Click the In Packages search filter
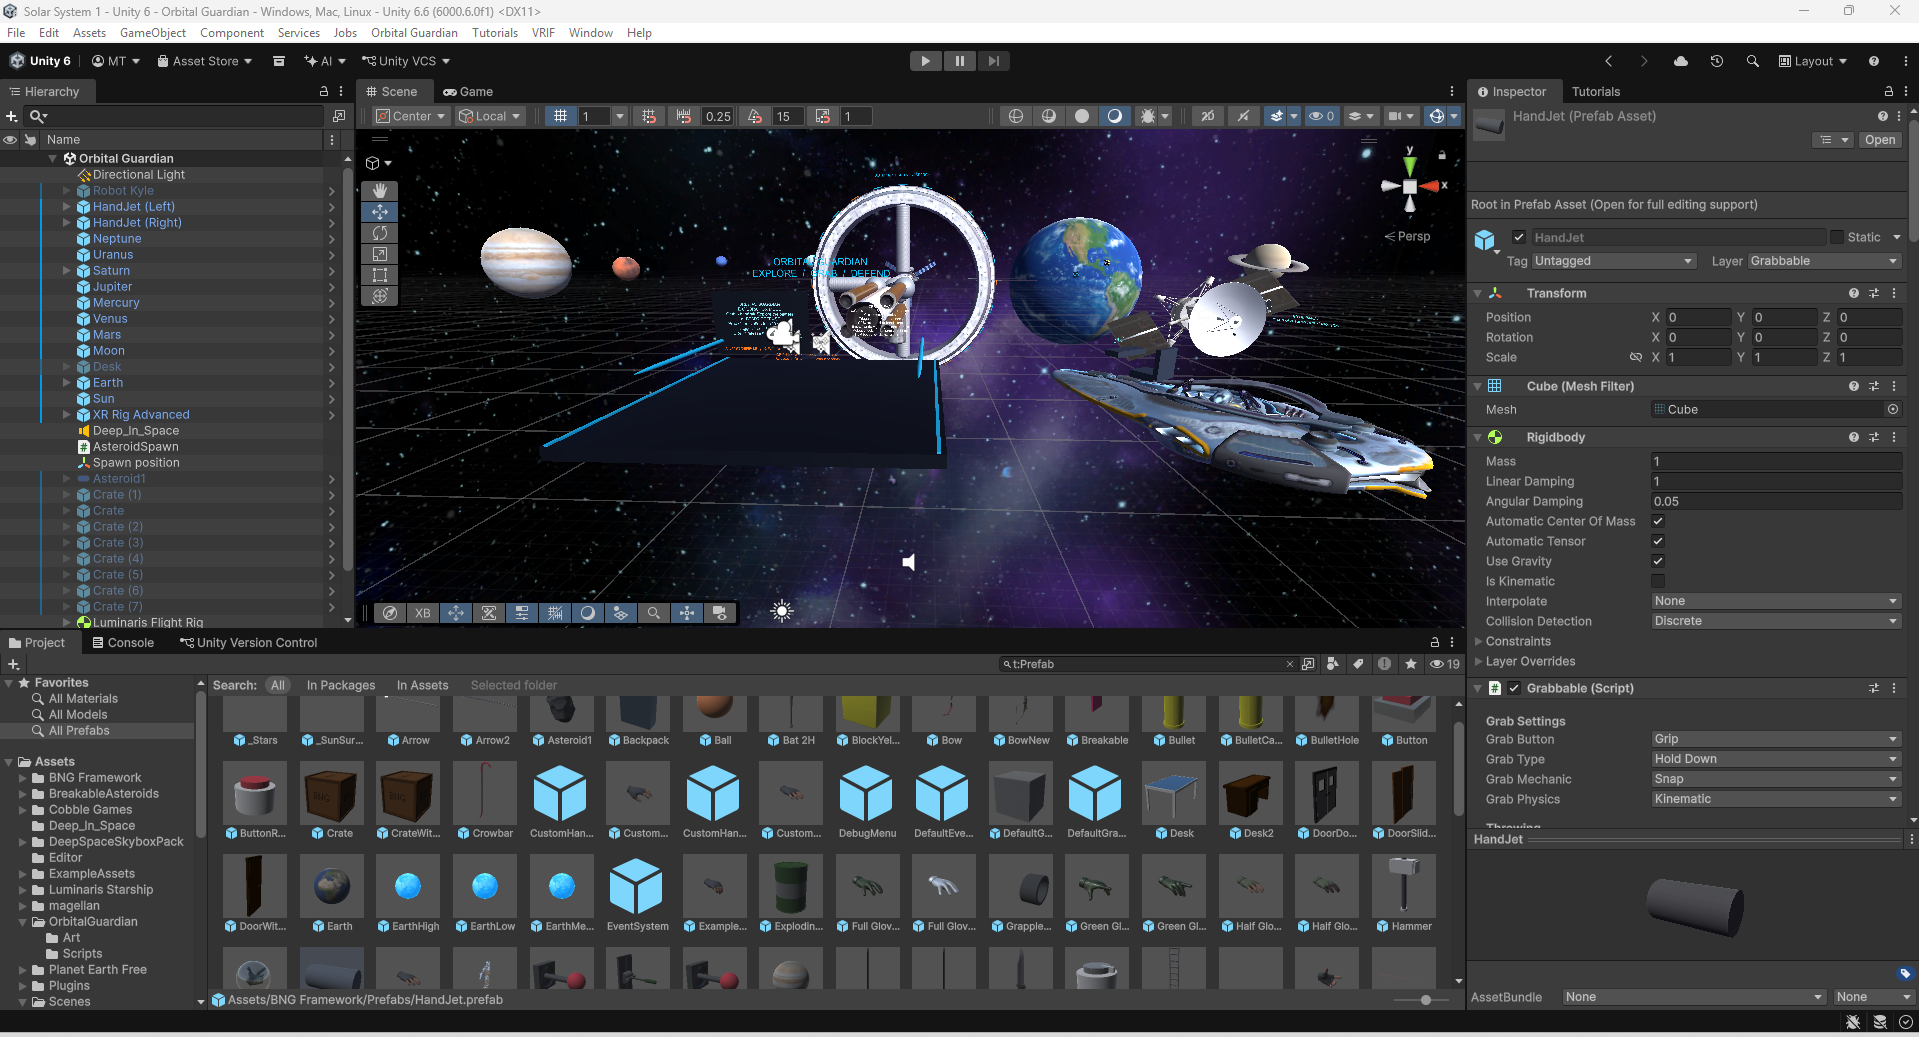 [x=341, y=685]
